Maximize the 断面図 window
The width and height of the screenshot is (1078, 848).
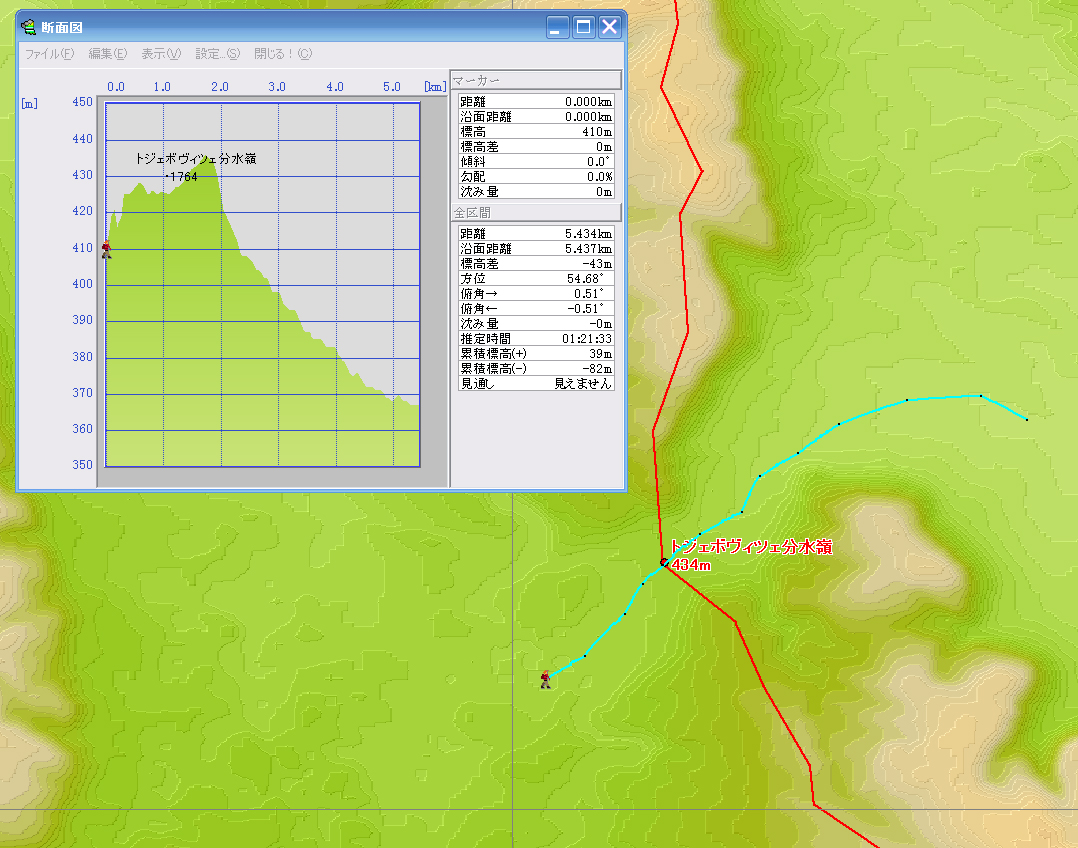pos(584,27)
